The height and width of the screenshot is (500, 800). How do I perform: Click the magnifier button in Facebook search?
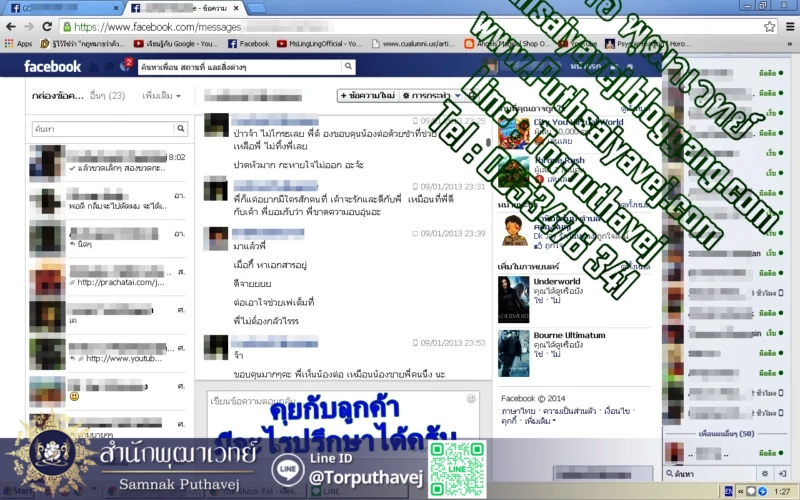348,66
